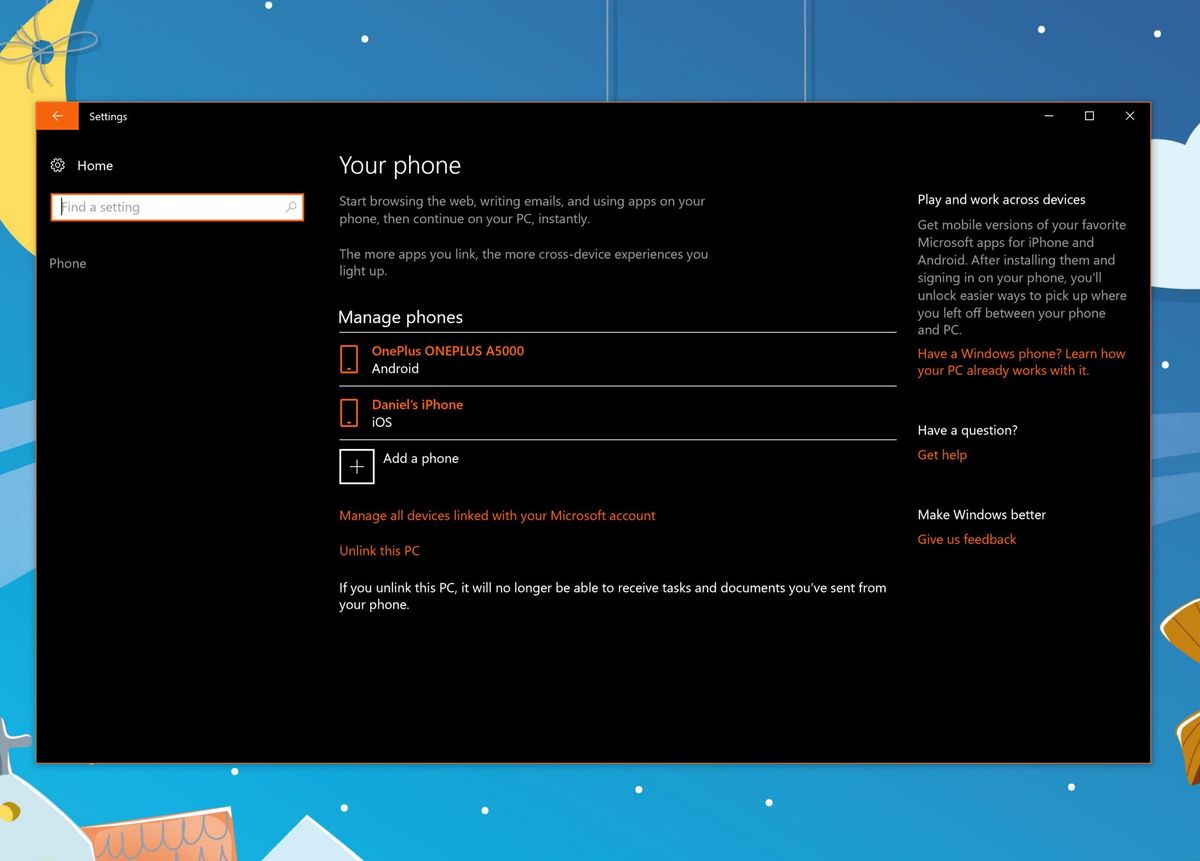Open the Android device OnePlus ONEPLUS A5000
The height and width of the screenshot is (861, 1200).
click(448, 351)
